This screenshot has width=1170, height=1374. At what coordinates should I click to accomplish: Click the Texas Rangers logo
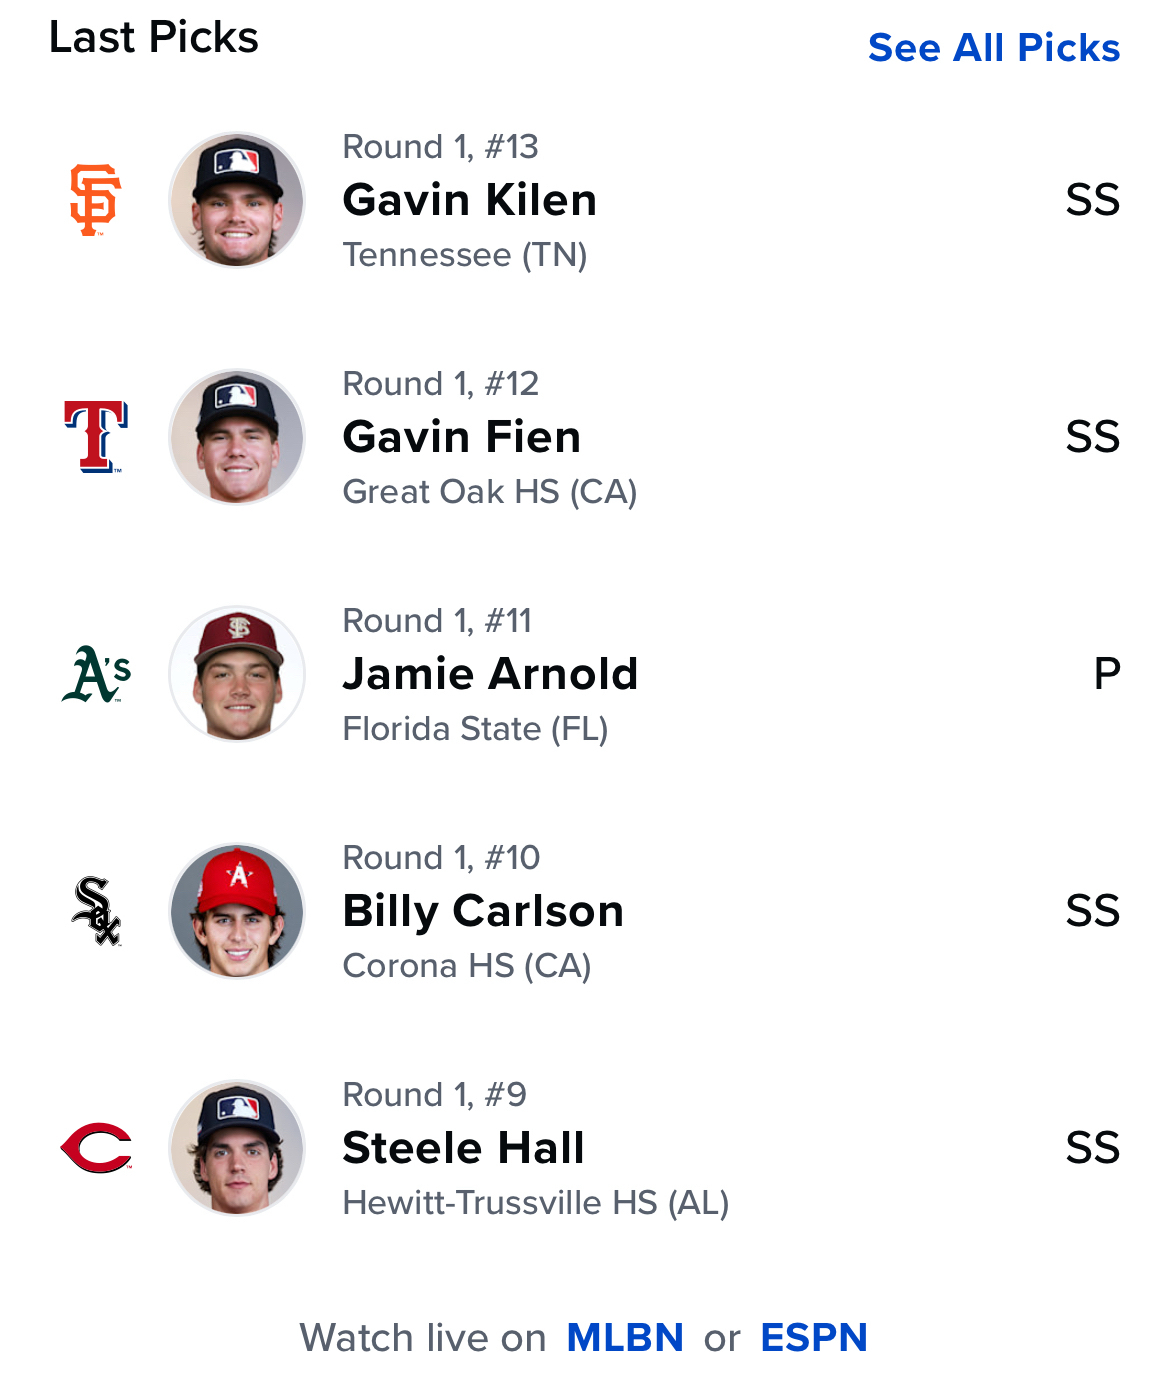tap(96, 437)
